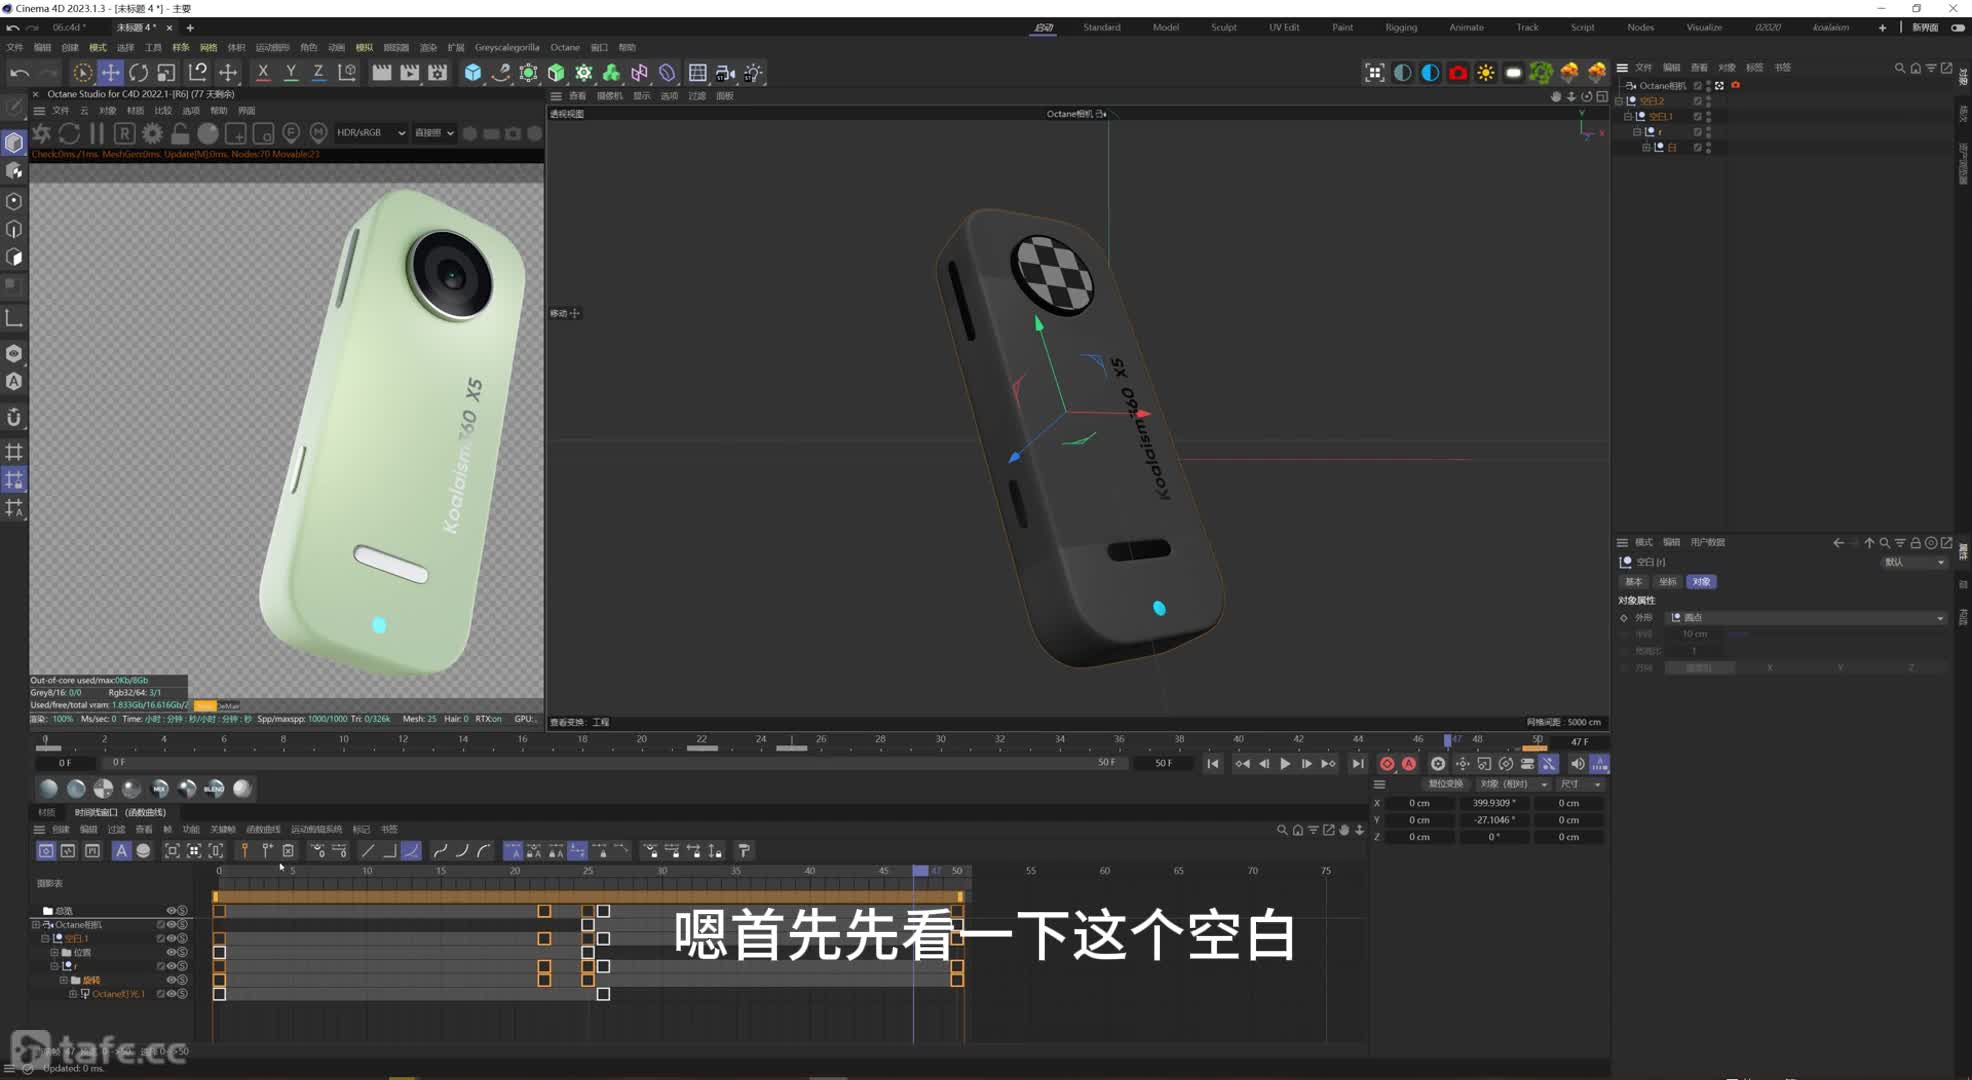Open the 外形 shape dropdown in attributes
The image size is (1972, 1080).
tap(1808, 618)
